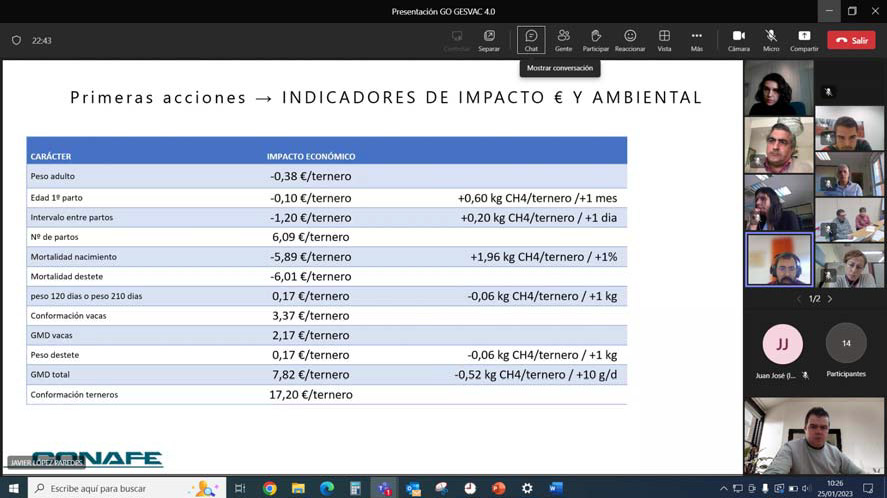Open Outlook from the taskbar
Image resolution: width=887 pixels, height=498 pixels.
pyautogui.click(x=413, y=488)
